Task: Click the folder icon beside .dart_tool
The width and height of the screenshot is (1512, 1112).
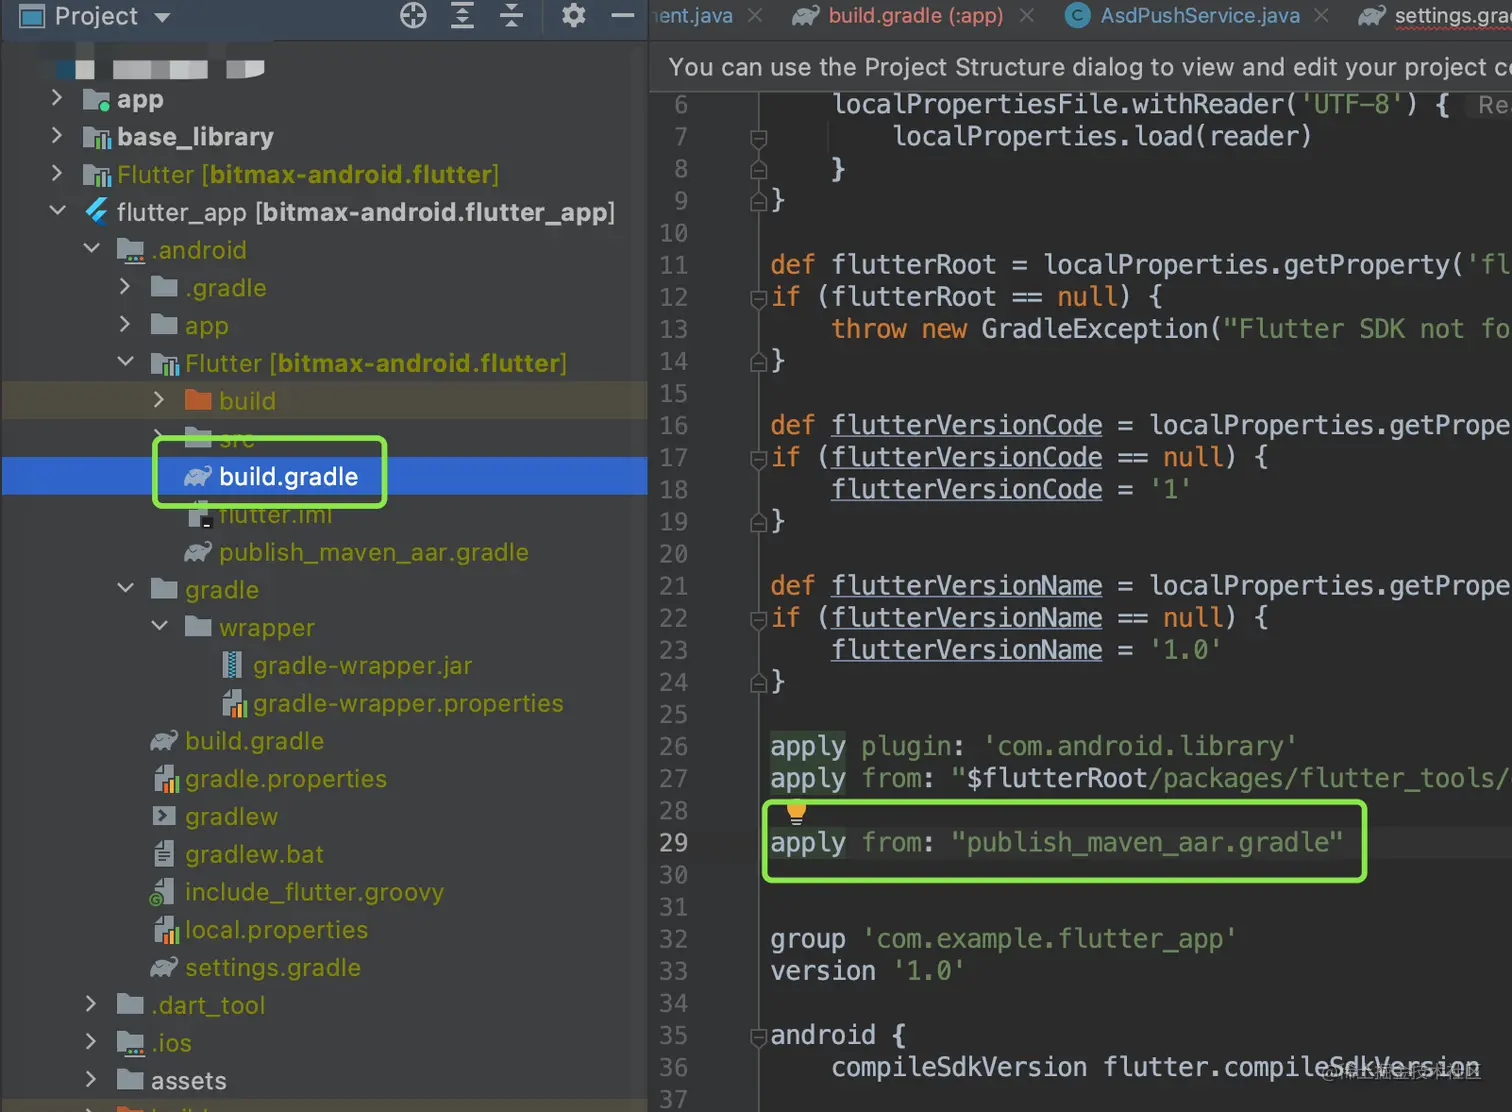Action: pos(130,1004)
